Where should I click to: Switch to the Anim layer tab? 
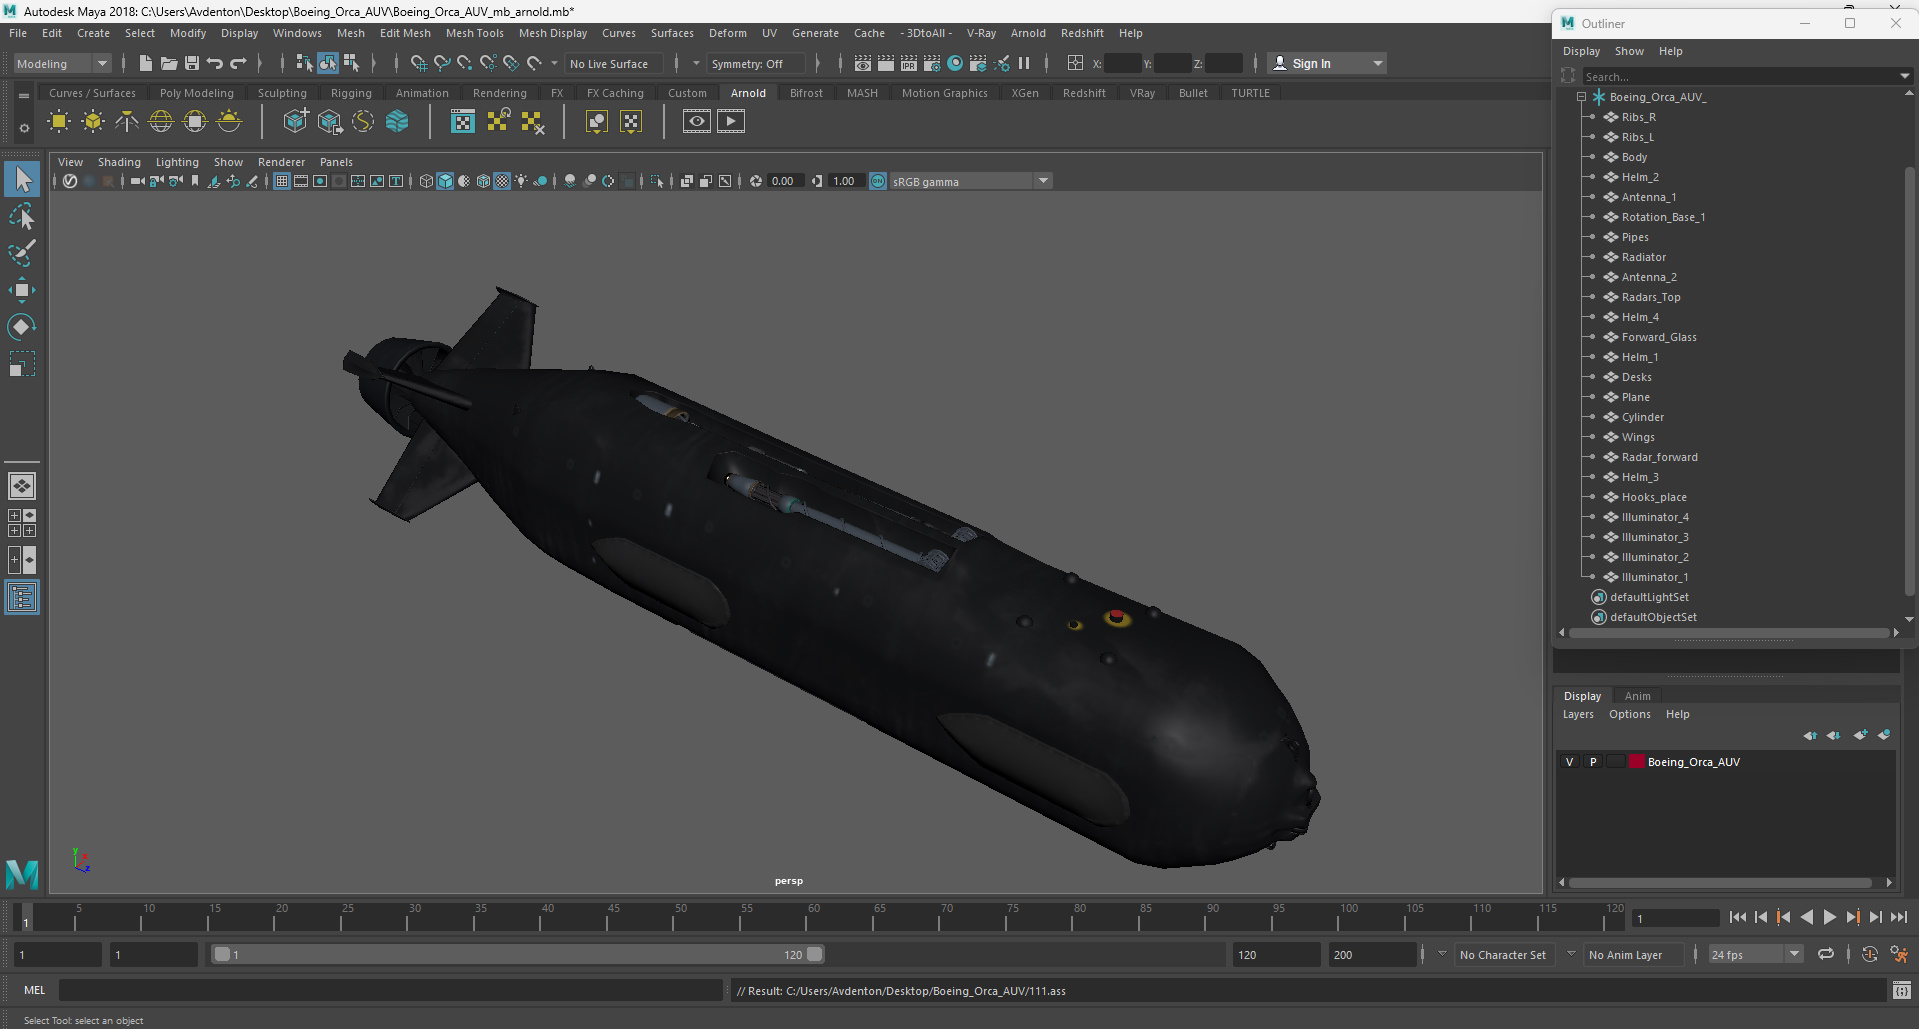(1637, 696)
